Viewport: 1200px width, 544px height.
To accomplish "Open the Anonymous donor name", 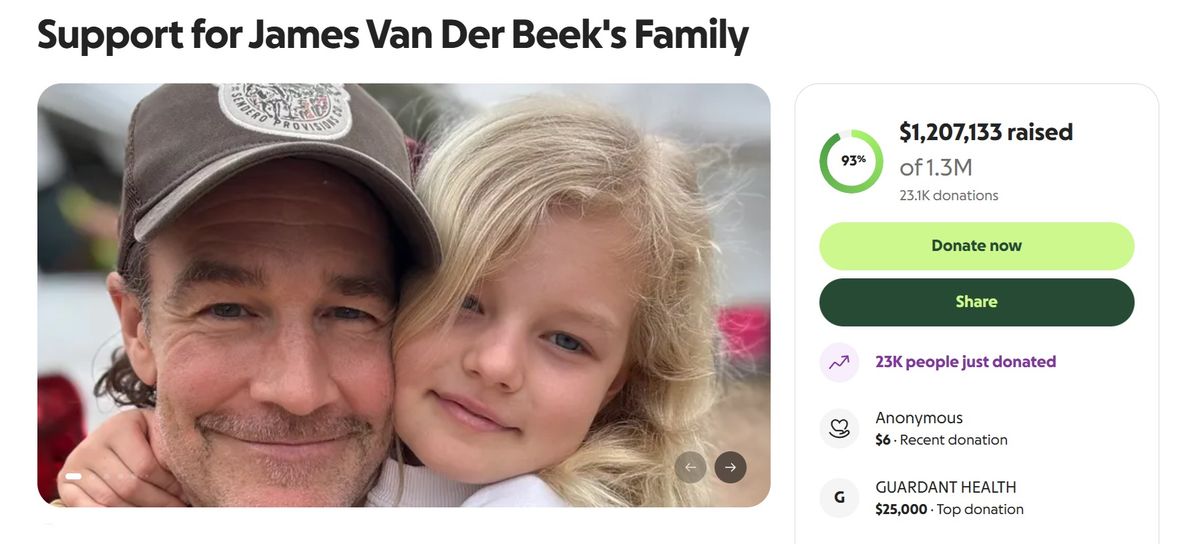I will click(x=919, y=418).
